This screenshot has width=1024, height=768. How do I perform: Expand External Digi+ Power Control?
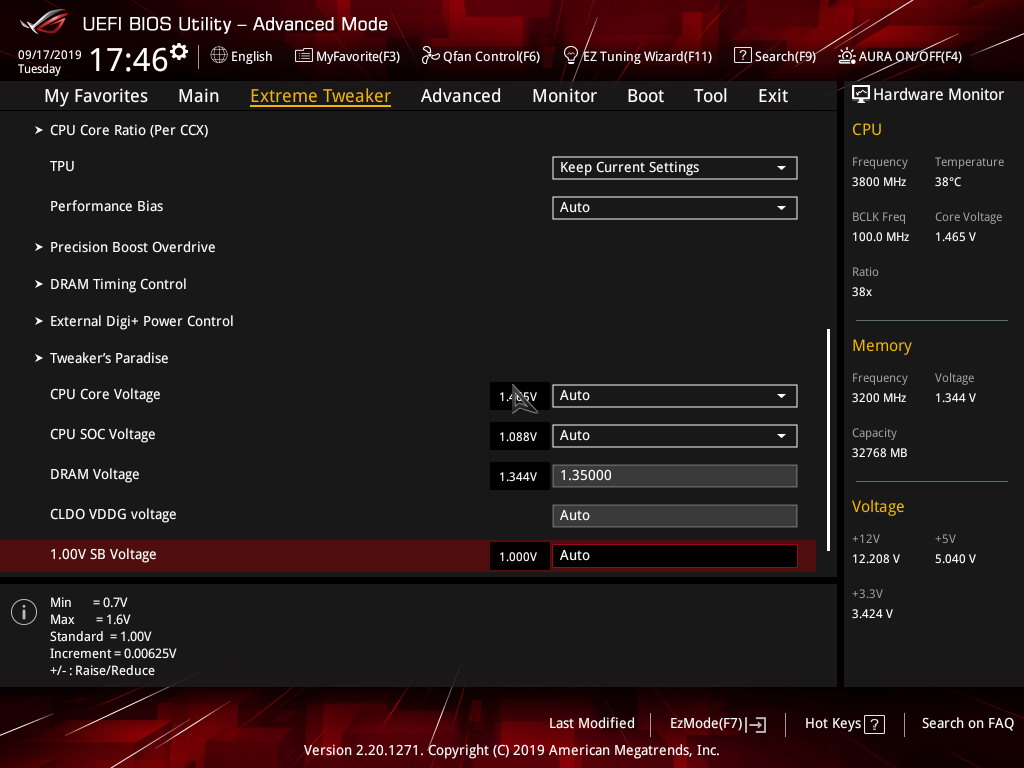pyautogui.click(x=141, y=321)
